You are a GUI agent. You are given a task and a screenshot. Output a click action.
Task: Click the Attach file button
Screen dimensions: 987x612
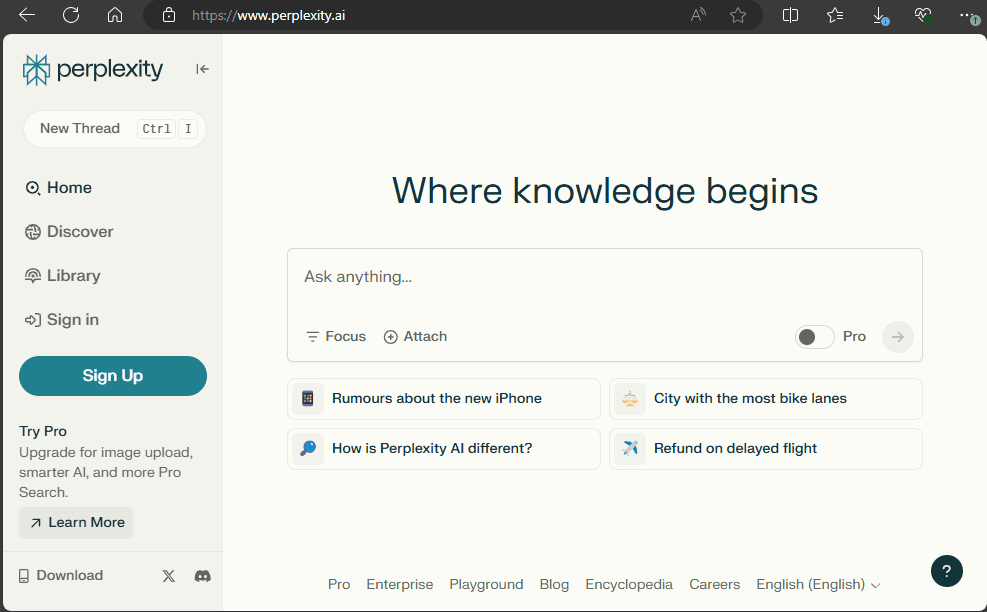coord(415,337)
